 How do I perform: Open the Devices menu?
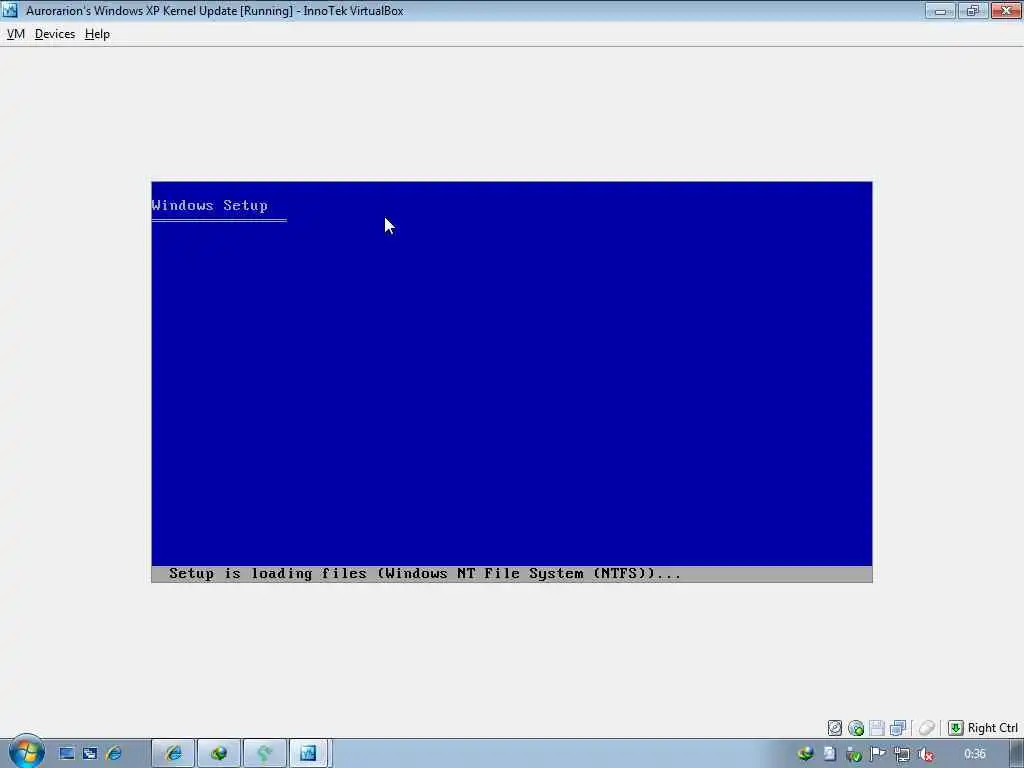(x=55, y=34)
